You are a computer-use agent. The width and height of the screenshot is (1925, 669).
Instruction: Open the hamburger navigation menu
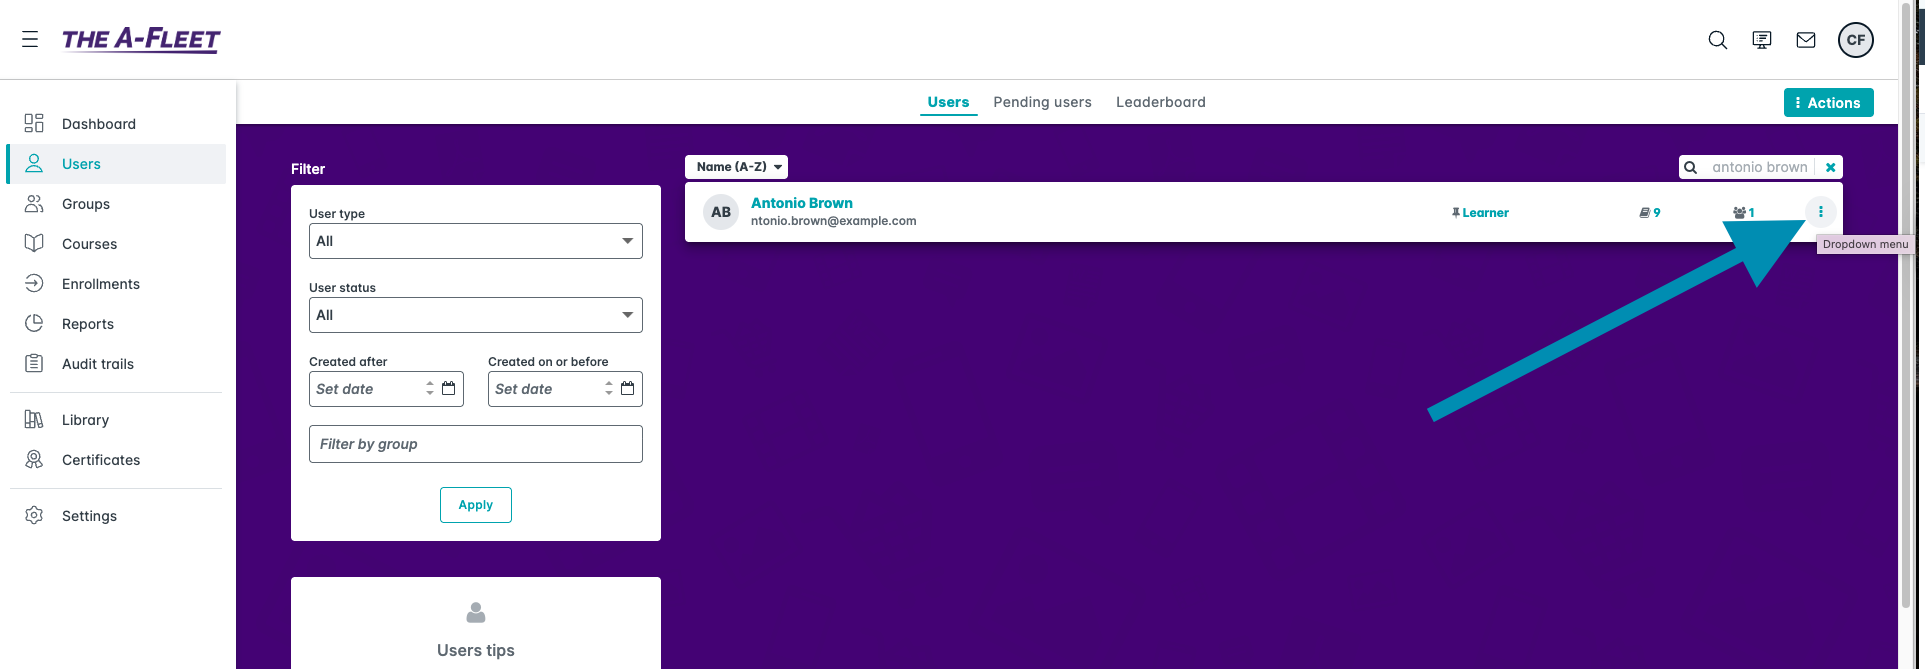[30, 39]
